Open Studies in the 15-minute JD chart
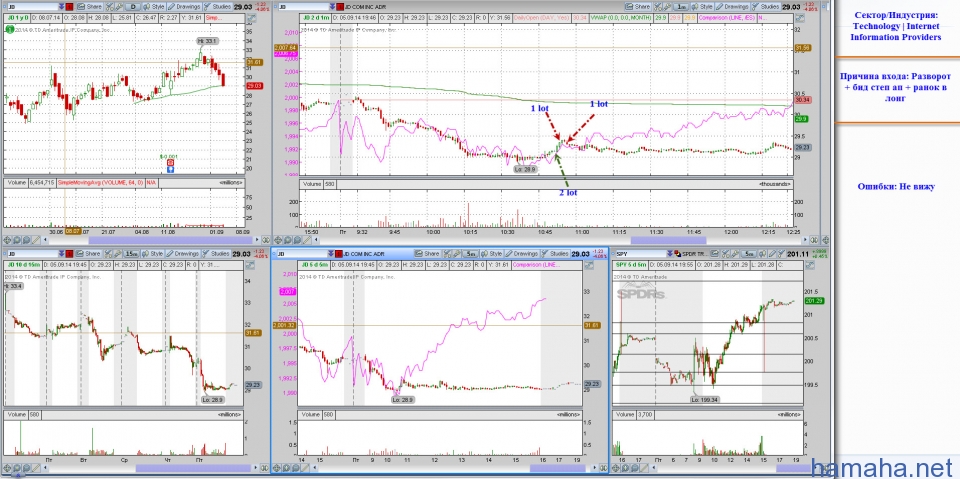This screenshot has width=960, height=479. point(216,254)
